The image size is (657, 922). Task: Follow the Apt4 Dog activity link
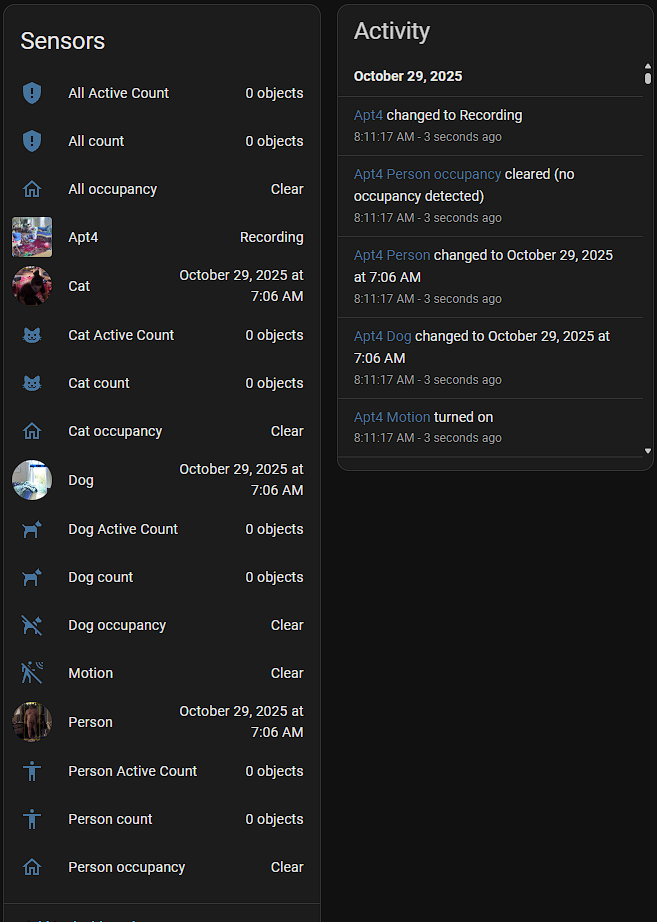click(x=382, y=336)
